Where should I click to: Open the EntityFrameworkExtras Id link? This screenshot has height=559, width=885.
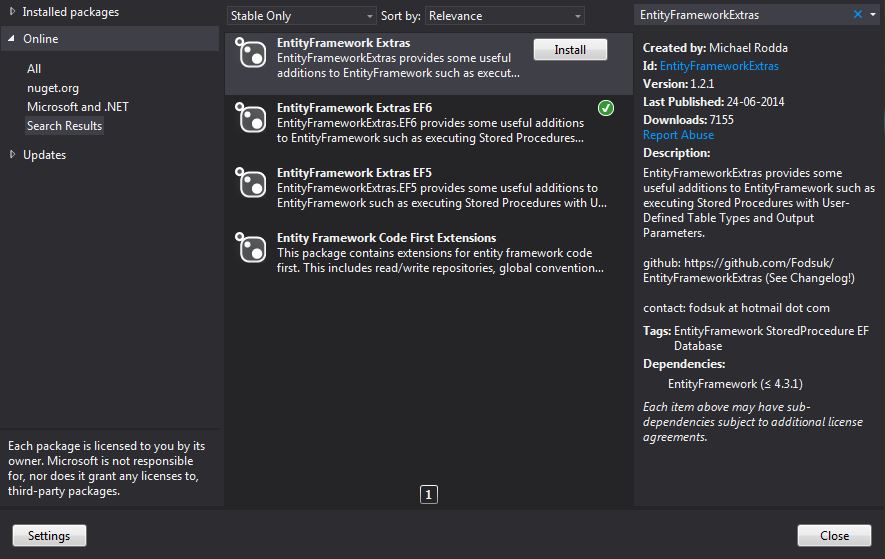pos(719,66)
